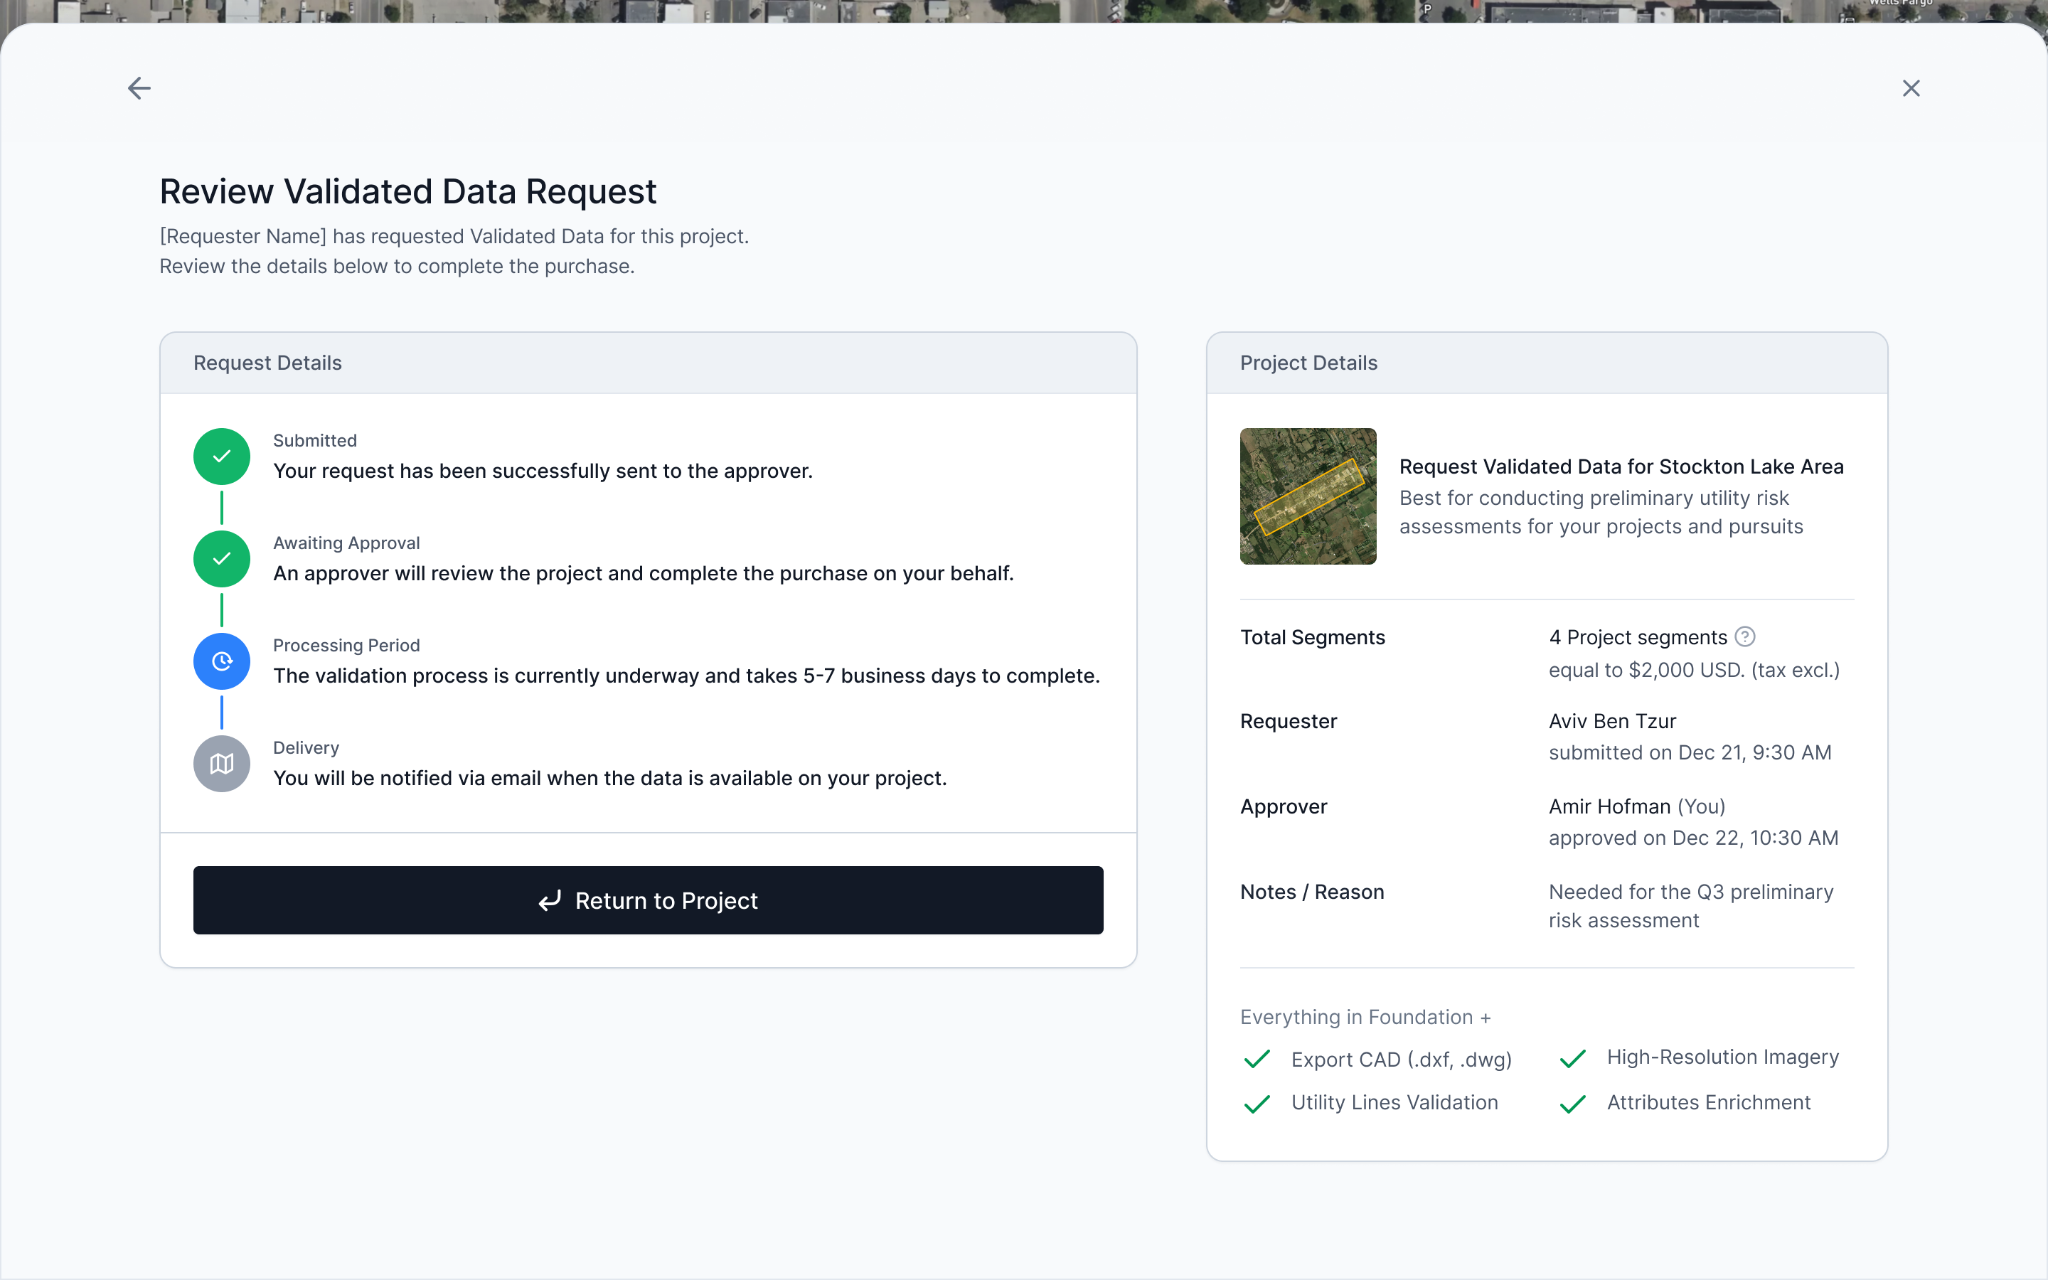This screenshot has width=2048, height=1280.
Task: Click the Attributes Enrichment checkmark icon
Action: point(1572,1104)
